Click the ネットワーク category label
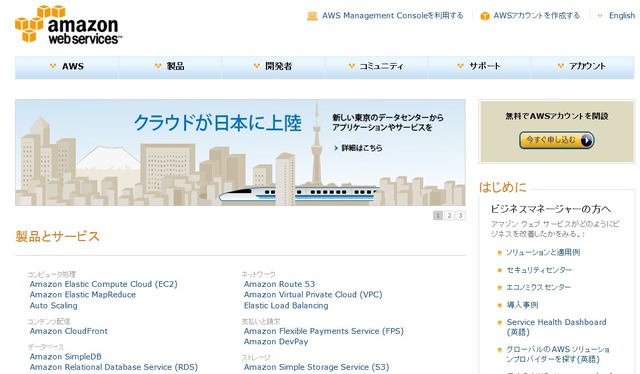This screenshot has height=374, width=640. [258, 274]
